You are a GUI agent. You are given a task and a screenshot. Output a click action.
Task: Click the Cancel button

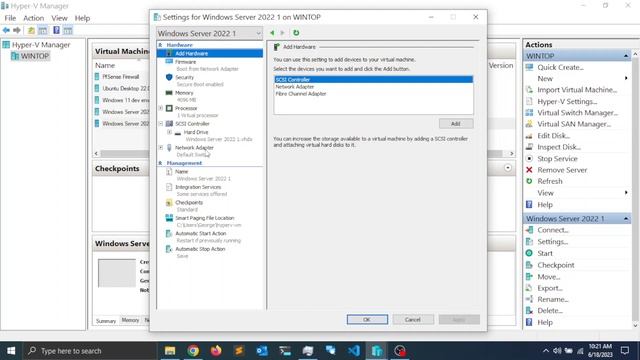click(413, 320)
